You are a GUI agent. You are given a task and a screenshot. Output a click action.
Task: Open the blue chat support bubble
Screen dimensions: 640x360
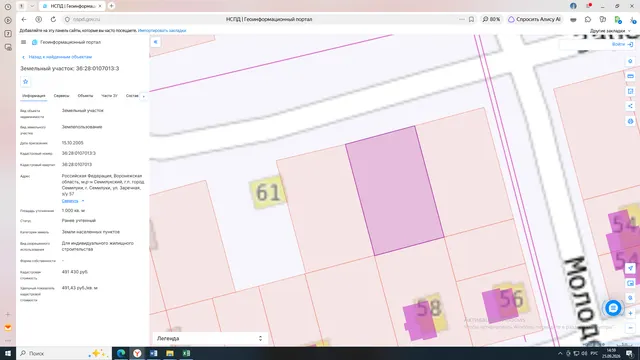(613, 308)
